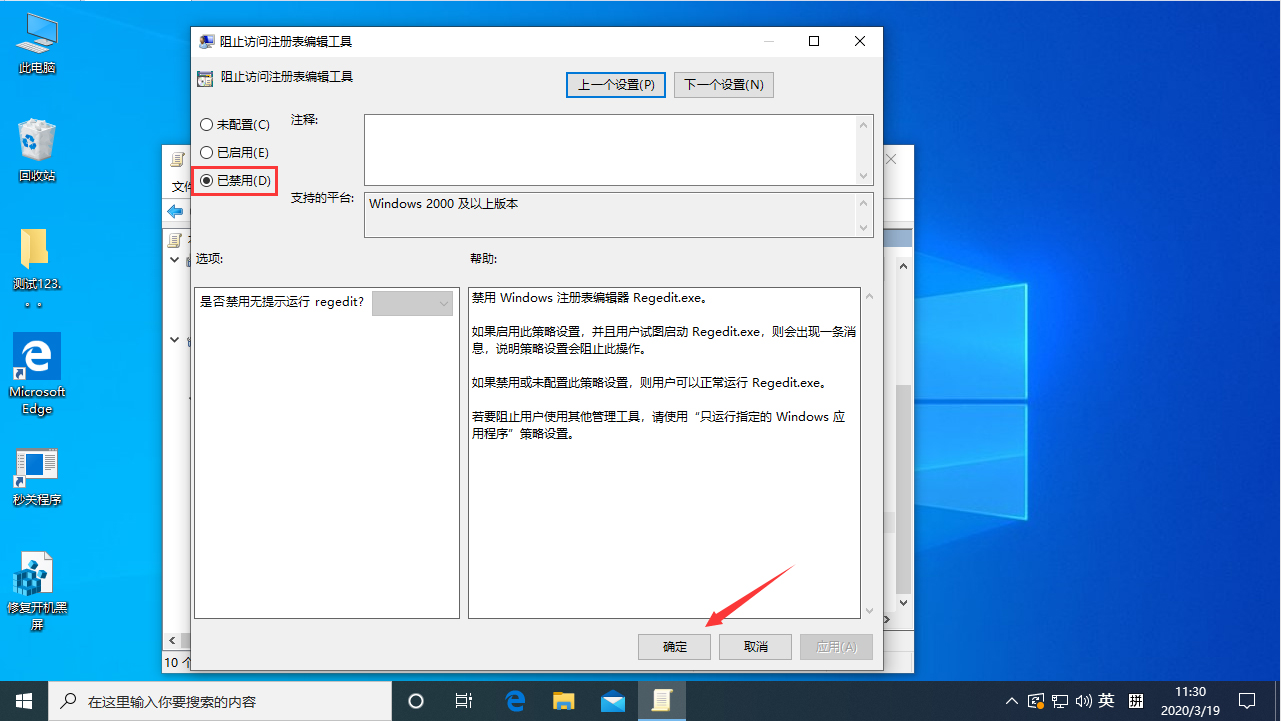Confirm settings with the 确定 button
The width and height of the screenshot is (1281, 721).
tap(674, 646)
